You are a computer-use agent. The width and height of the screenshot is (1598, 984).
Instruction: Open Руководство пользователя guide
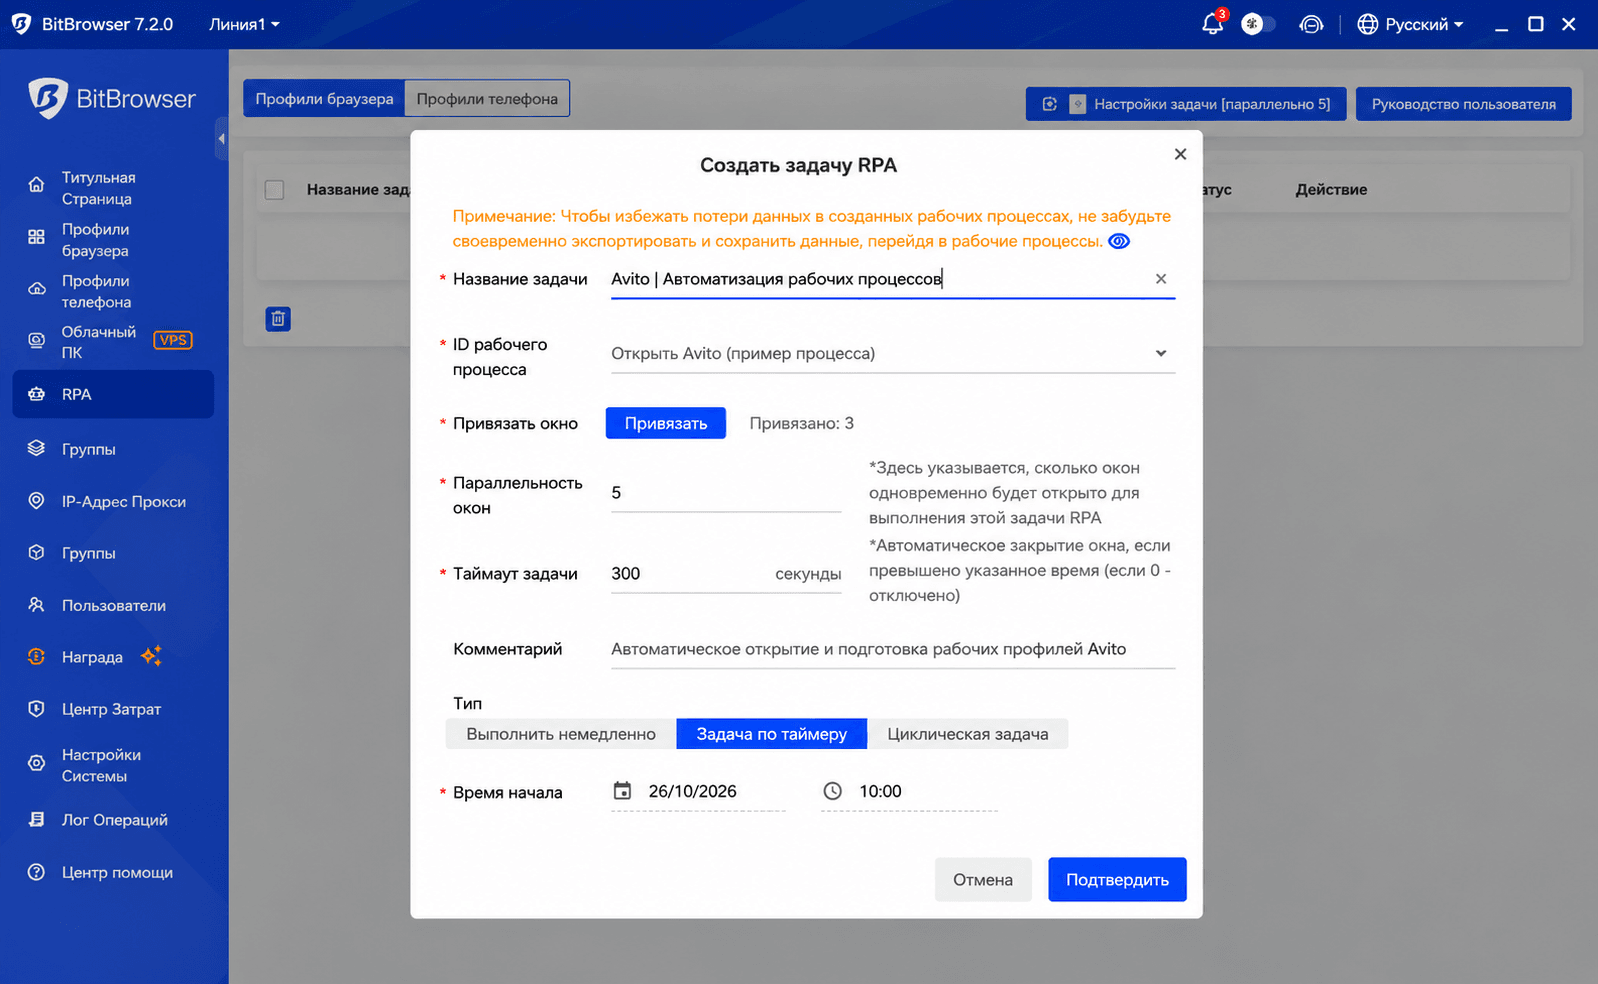point(1463,104)
